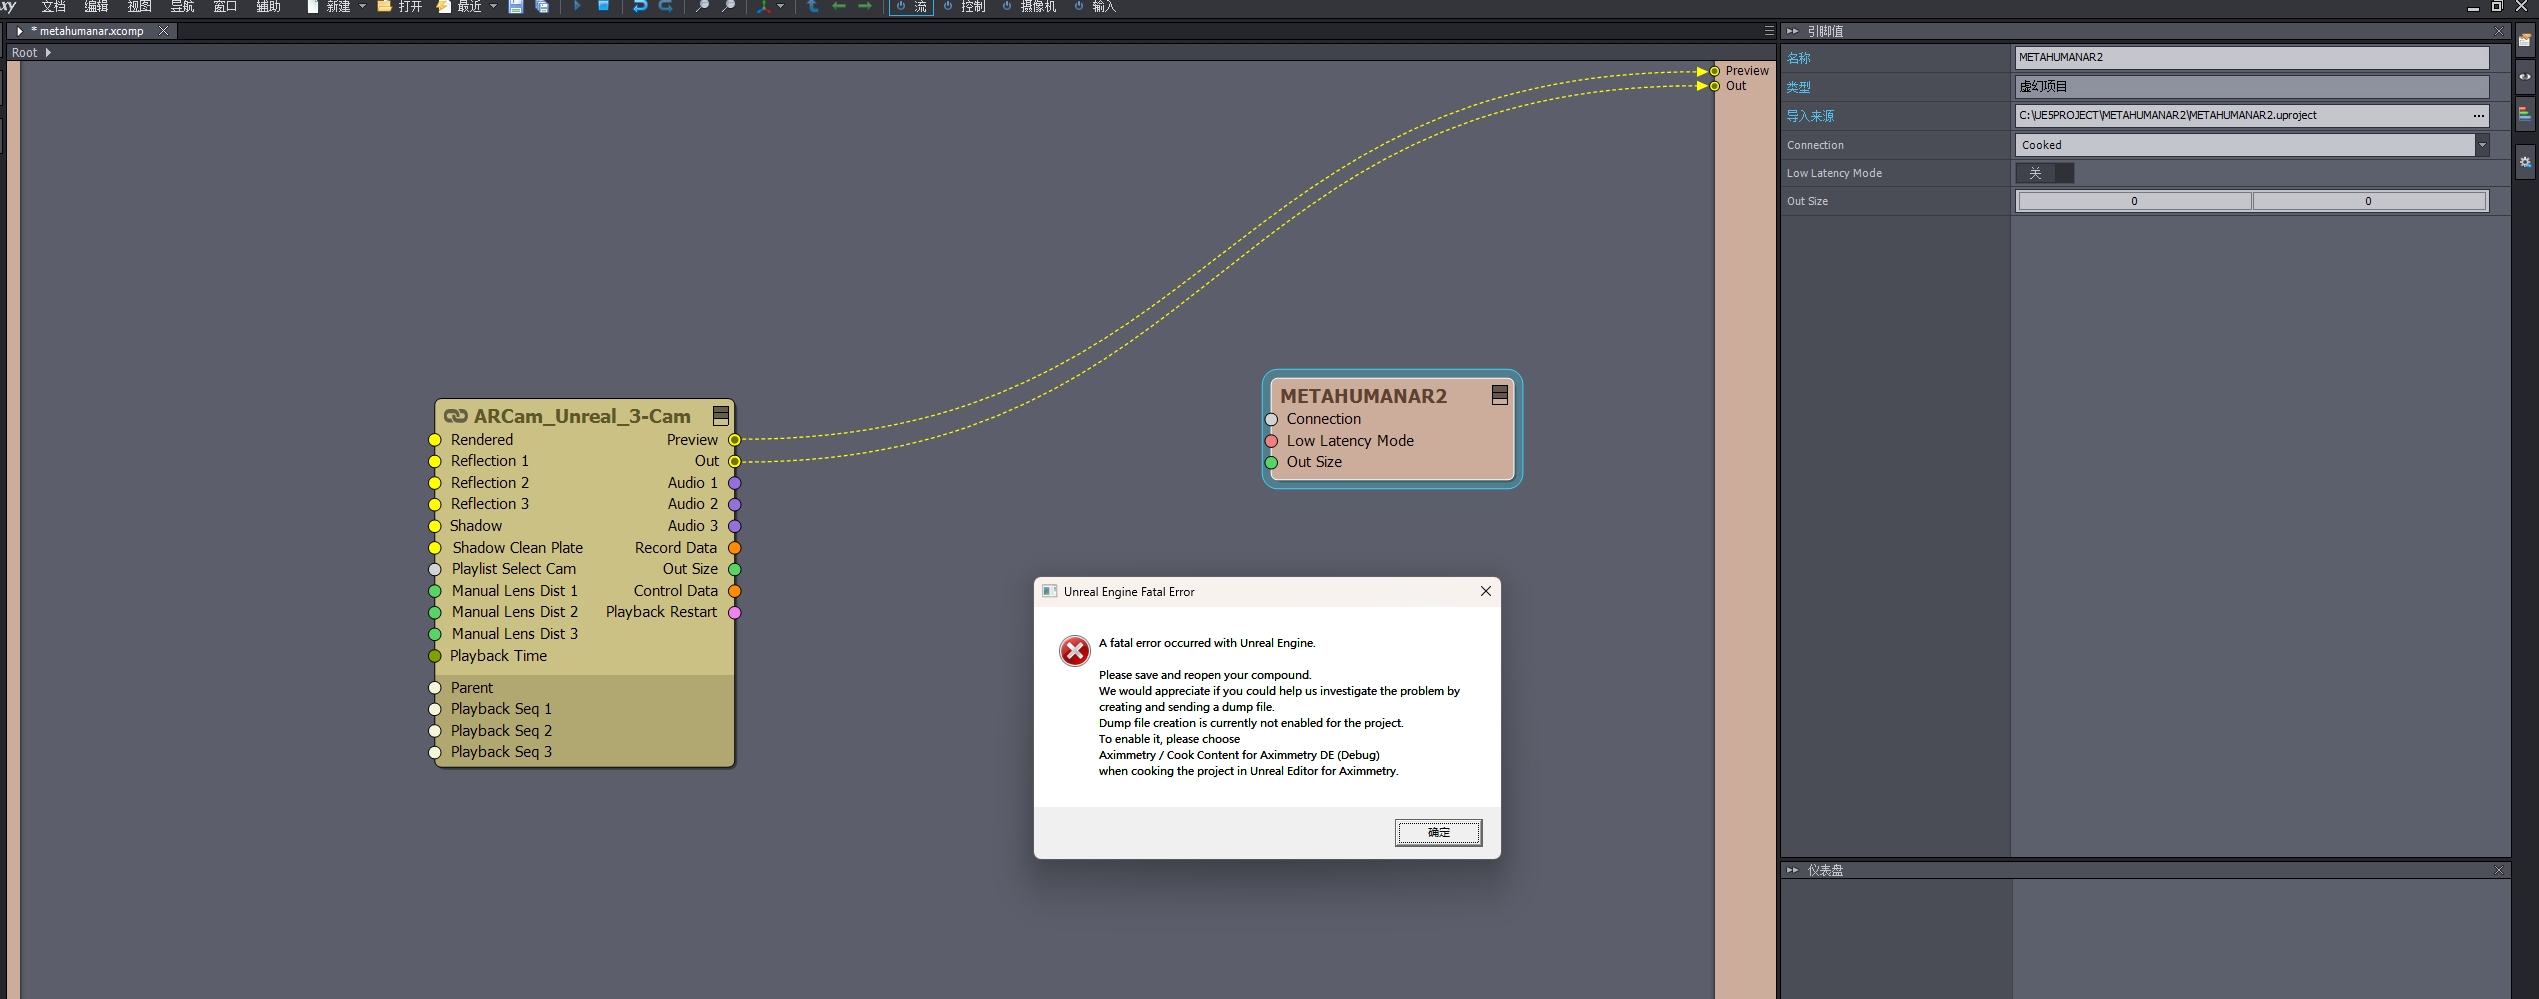Click the 引脚值 panel collapse arrows
Viewport: 2539px width, 999px height.
click(1792, 31)
